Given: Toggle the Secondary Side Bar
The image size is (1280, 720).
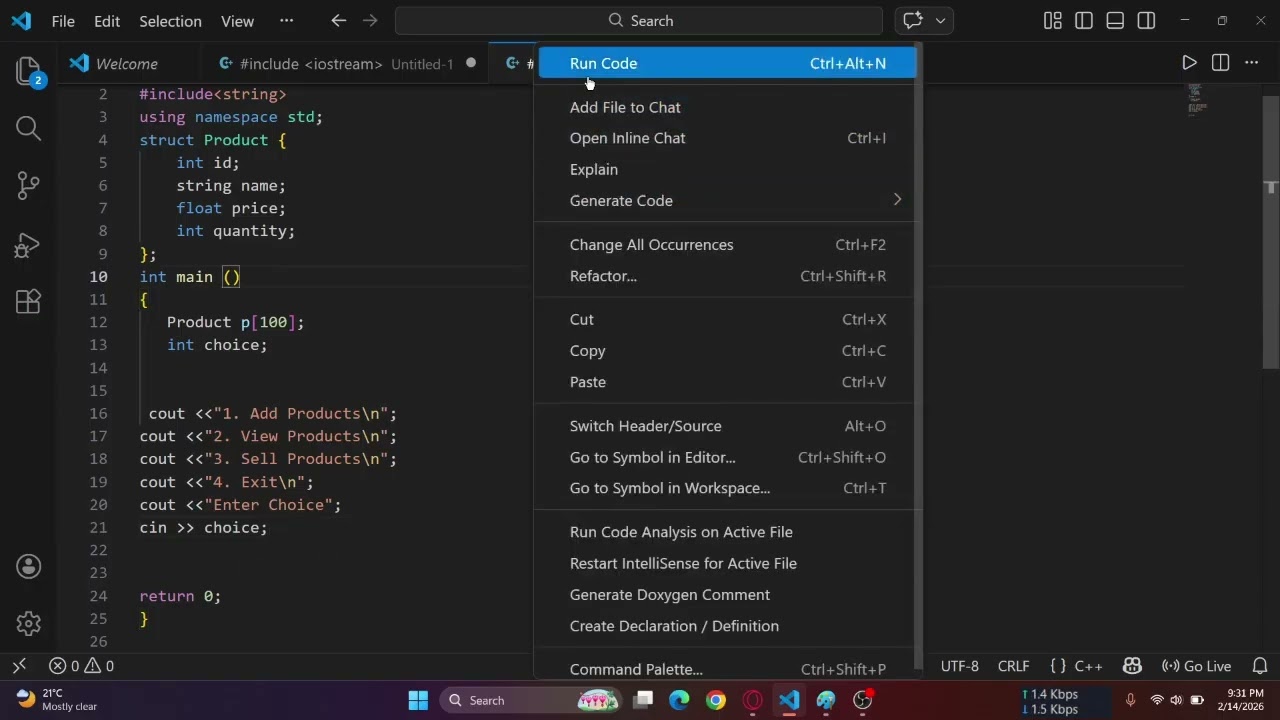Looking at the screenshot, I should point(1146,20).
